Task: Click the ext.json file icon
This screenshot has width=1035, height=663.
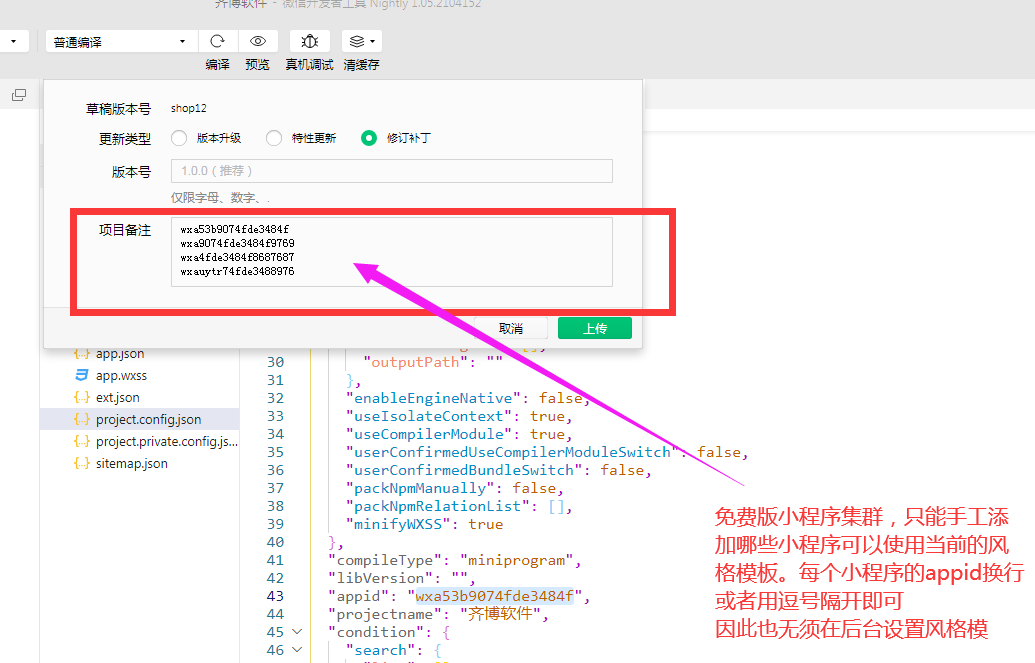Action: 82,398
